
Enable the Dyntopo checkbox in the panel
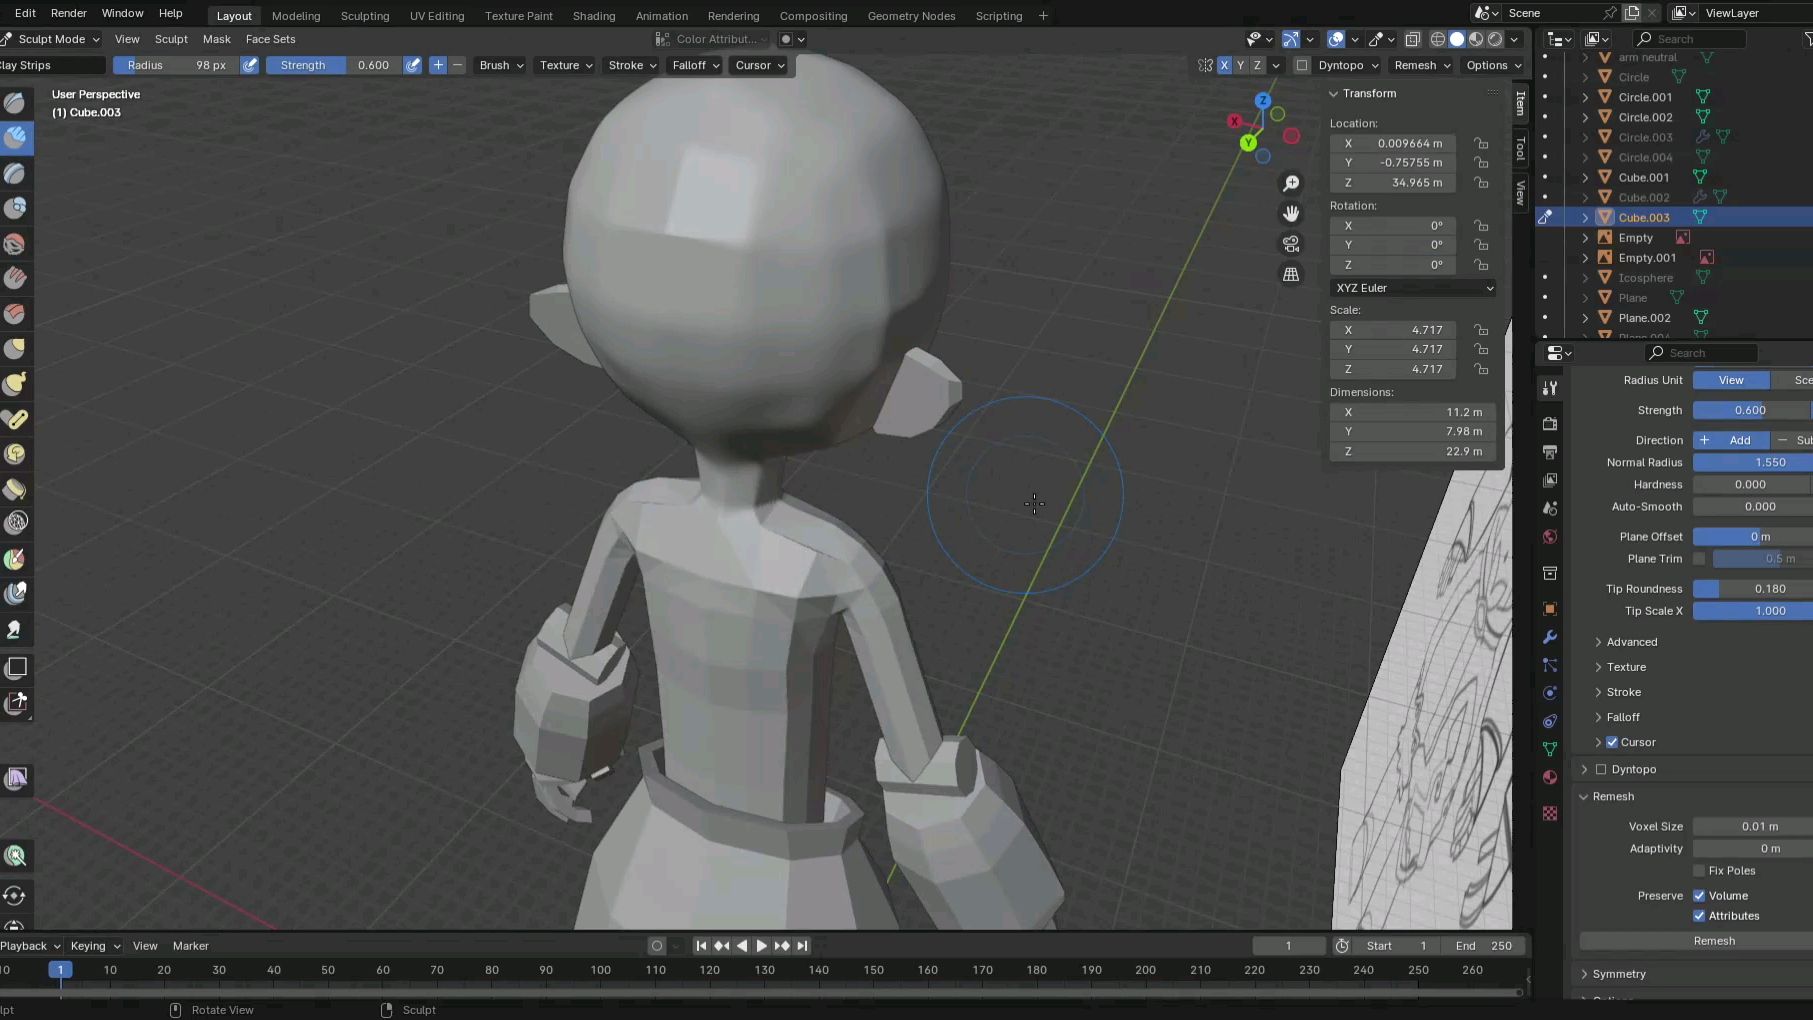(1601, 770)
